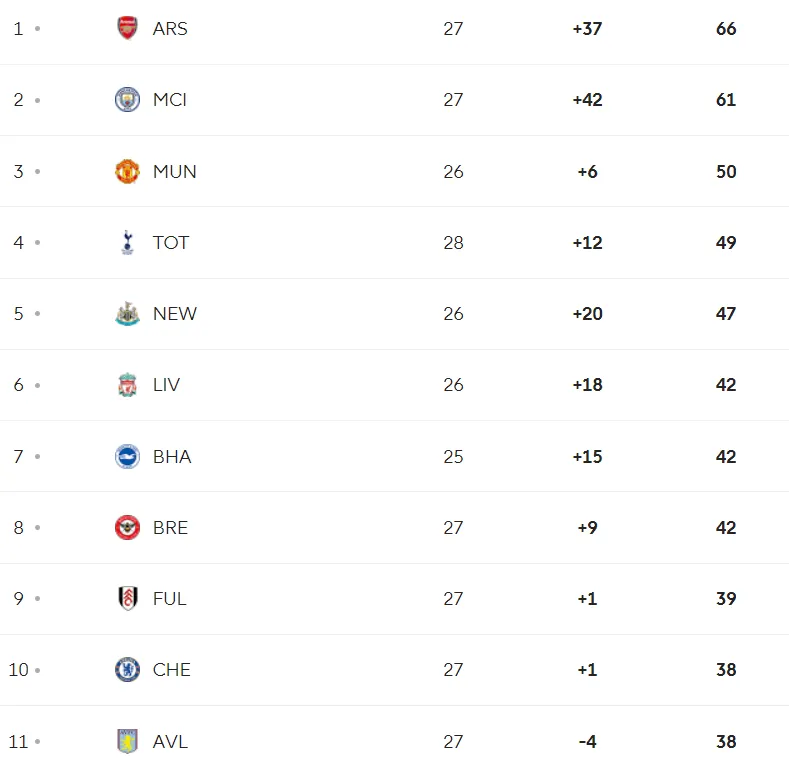Select the TOT team name
Viewport: 789px width, 776px height.
171,243
